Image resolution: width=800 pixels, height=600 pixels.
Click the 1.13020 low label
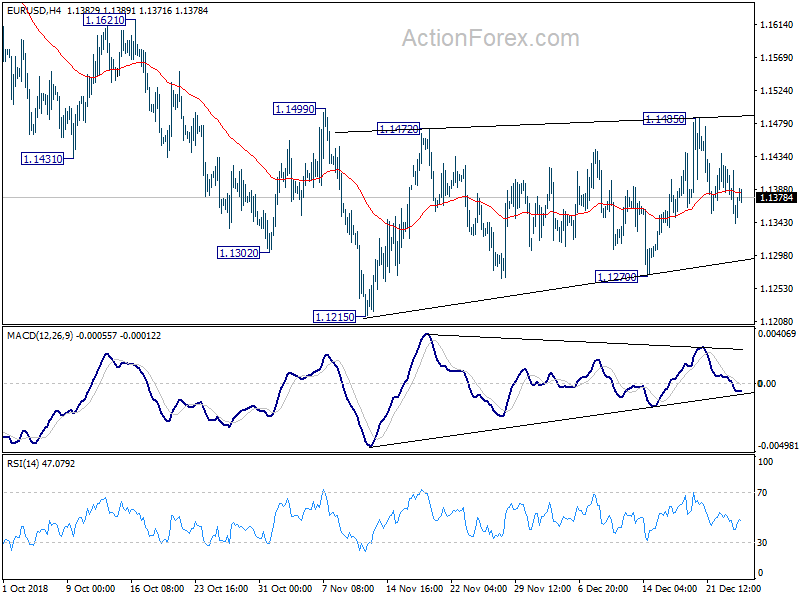click(x=238, y=253)
